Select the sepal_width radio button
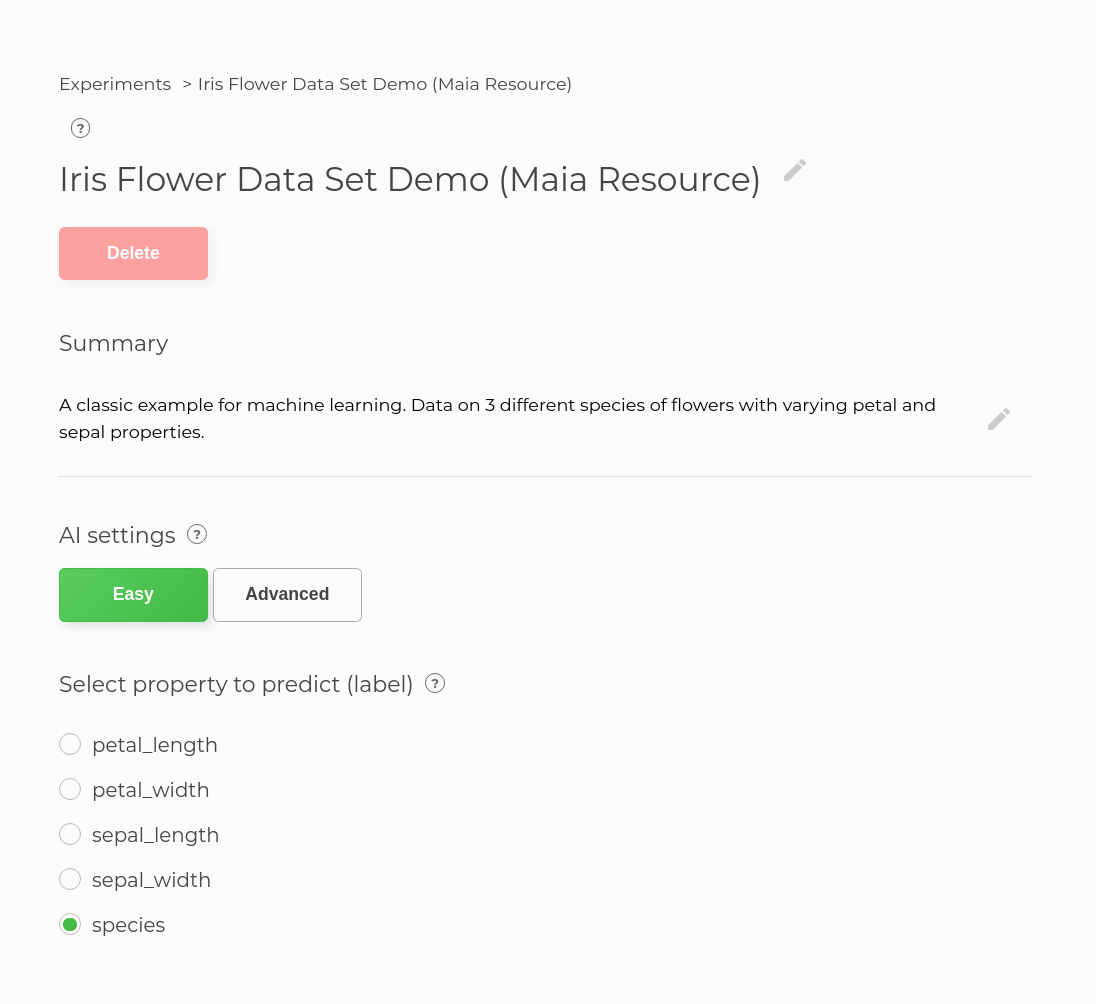Screen dimensions: 1096x1004 pos(70,879)
